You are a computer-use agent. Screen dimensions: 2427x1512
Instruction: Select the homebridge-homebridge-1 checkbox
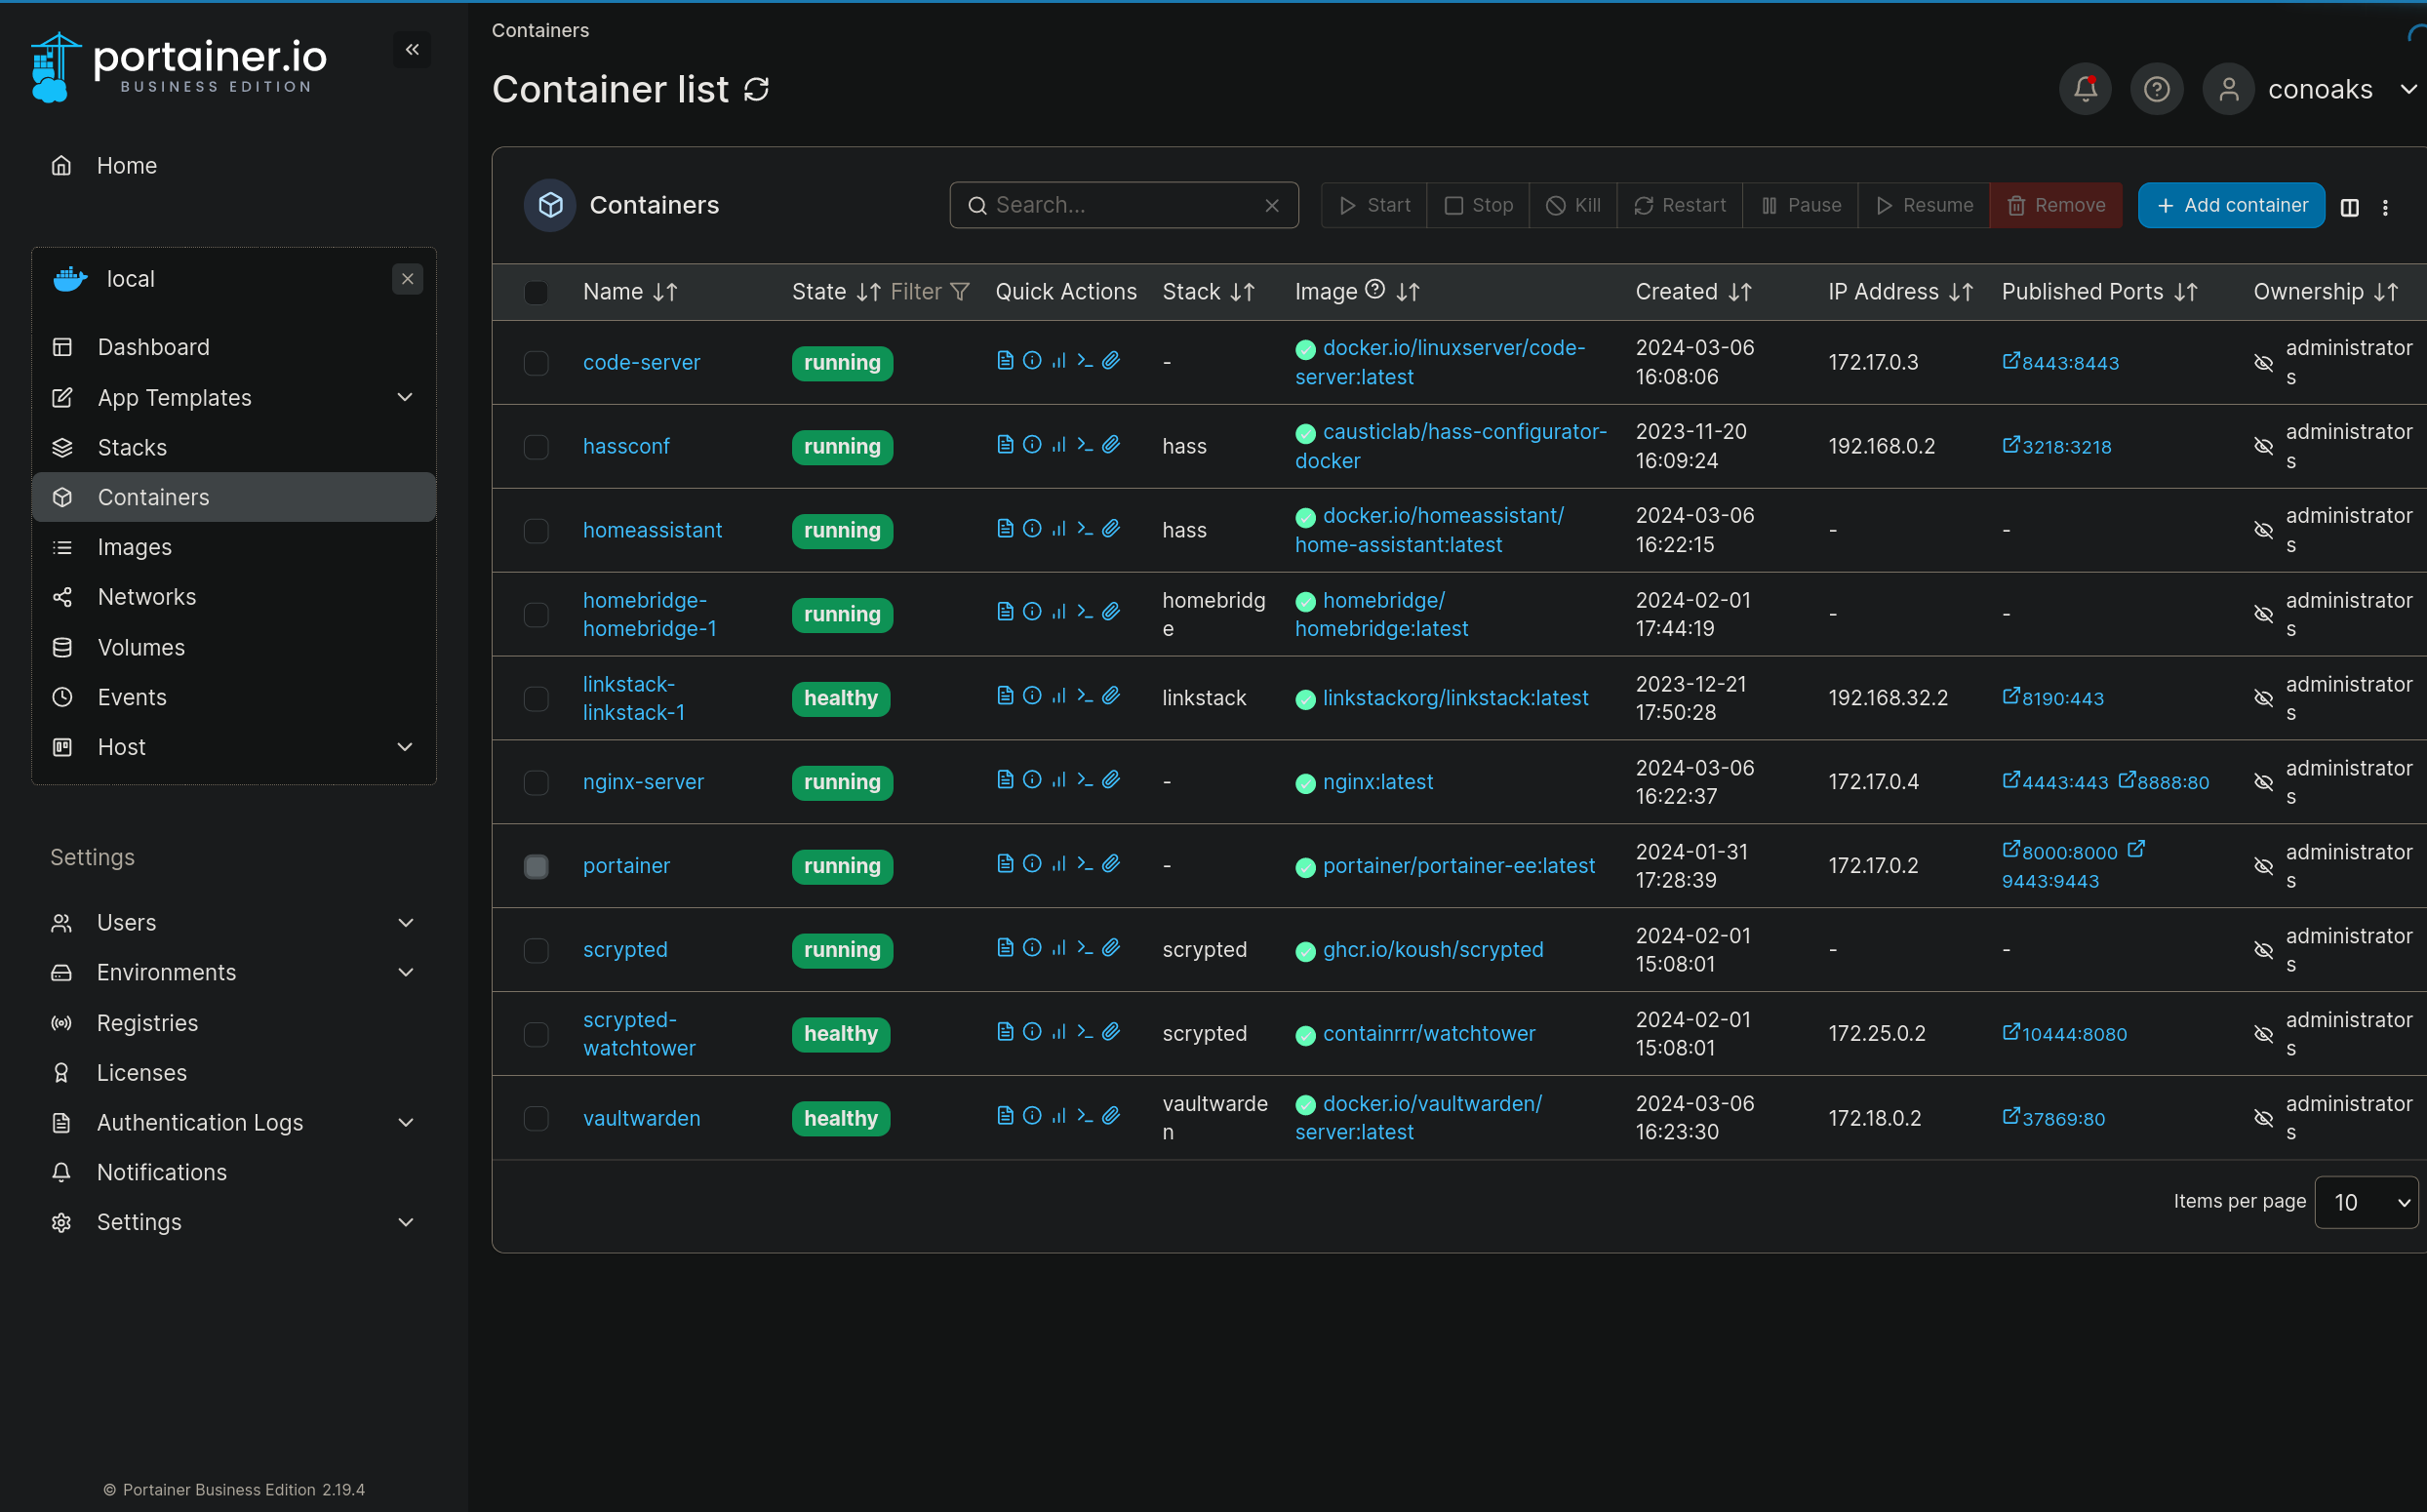click(536, 614)
